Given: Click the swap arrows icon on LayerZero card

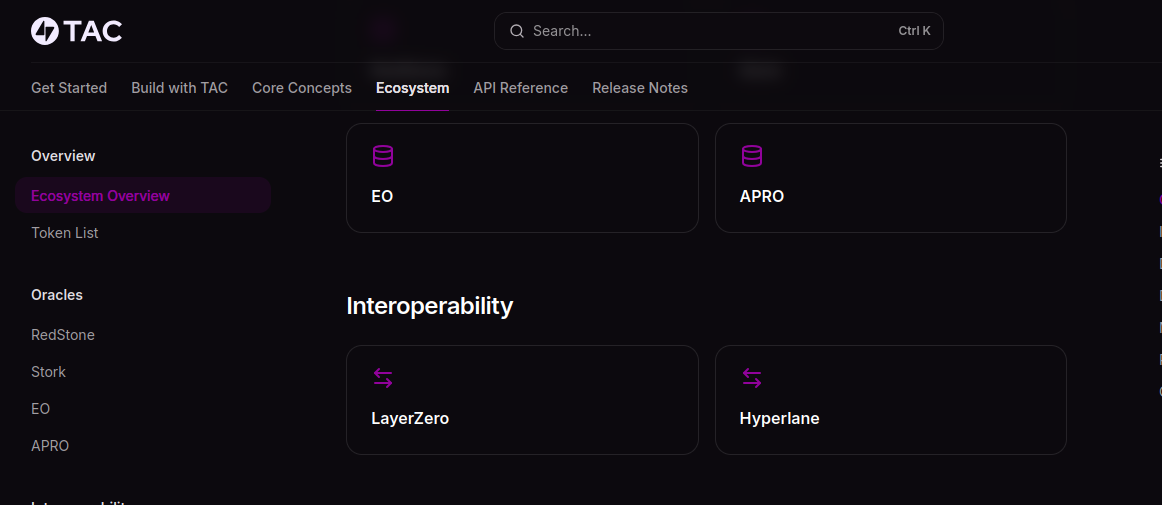Looking at the screenshot, I should click(383, 378).
